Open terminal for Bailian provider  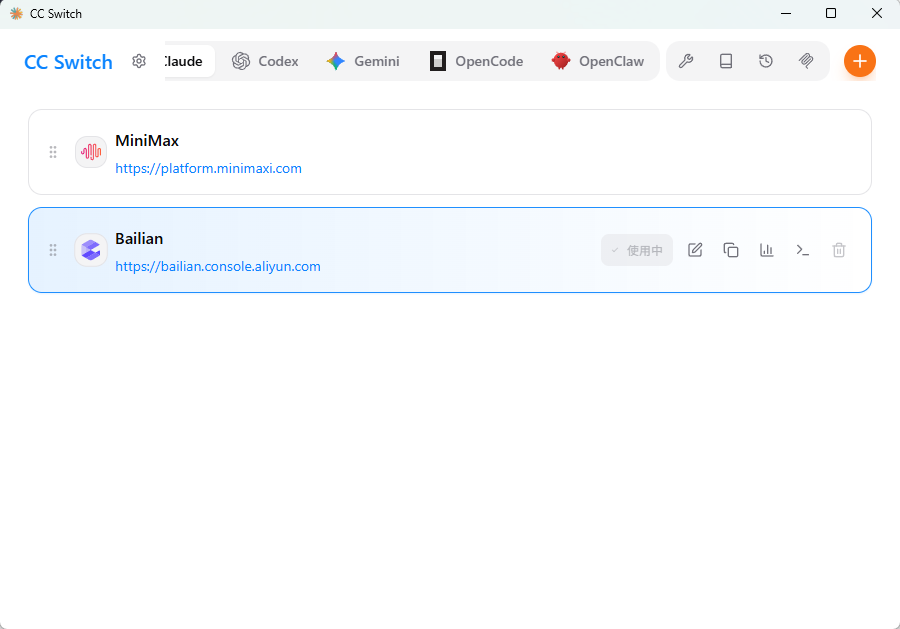(x=802, y=250)
